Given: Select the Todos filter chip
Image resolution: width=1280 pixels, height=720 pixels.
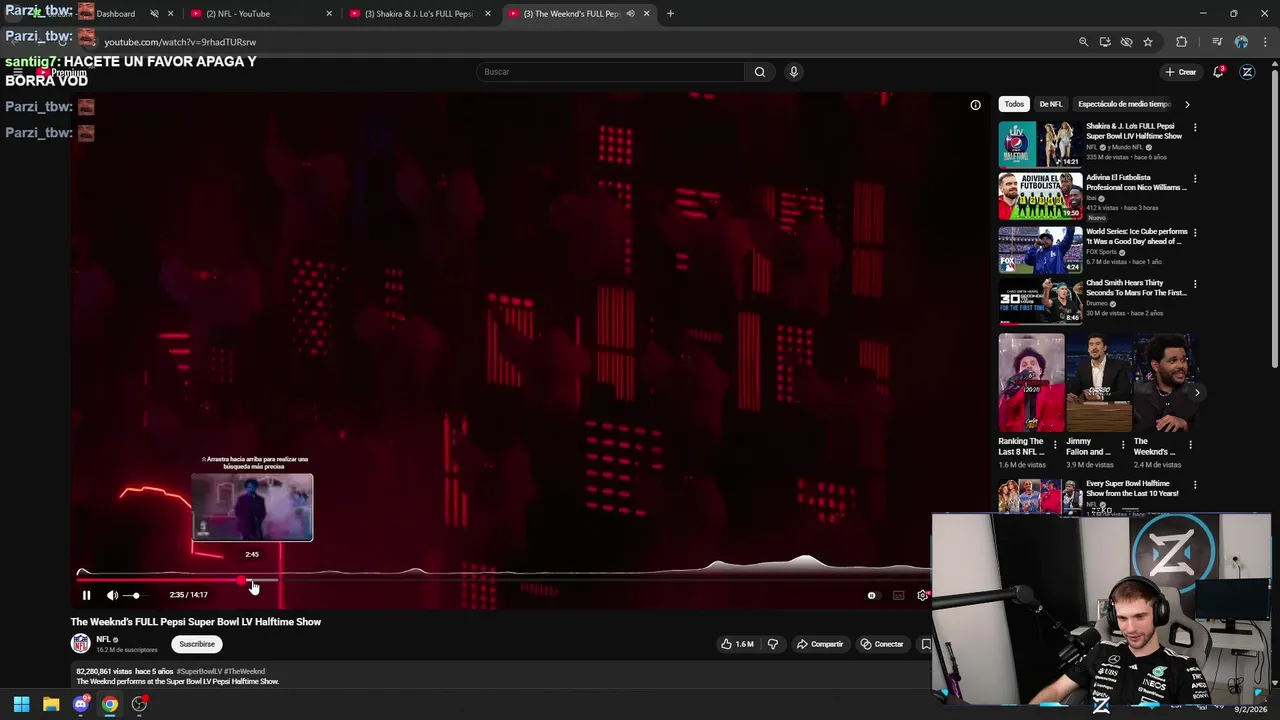Looking at the screenshot, I should click(x=1014, y=104).
